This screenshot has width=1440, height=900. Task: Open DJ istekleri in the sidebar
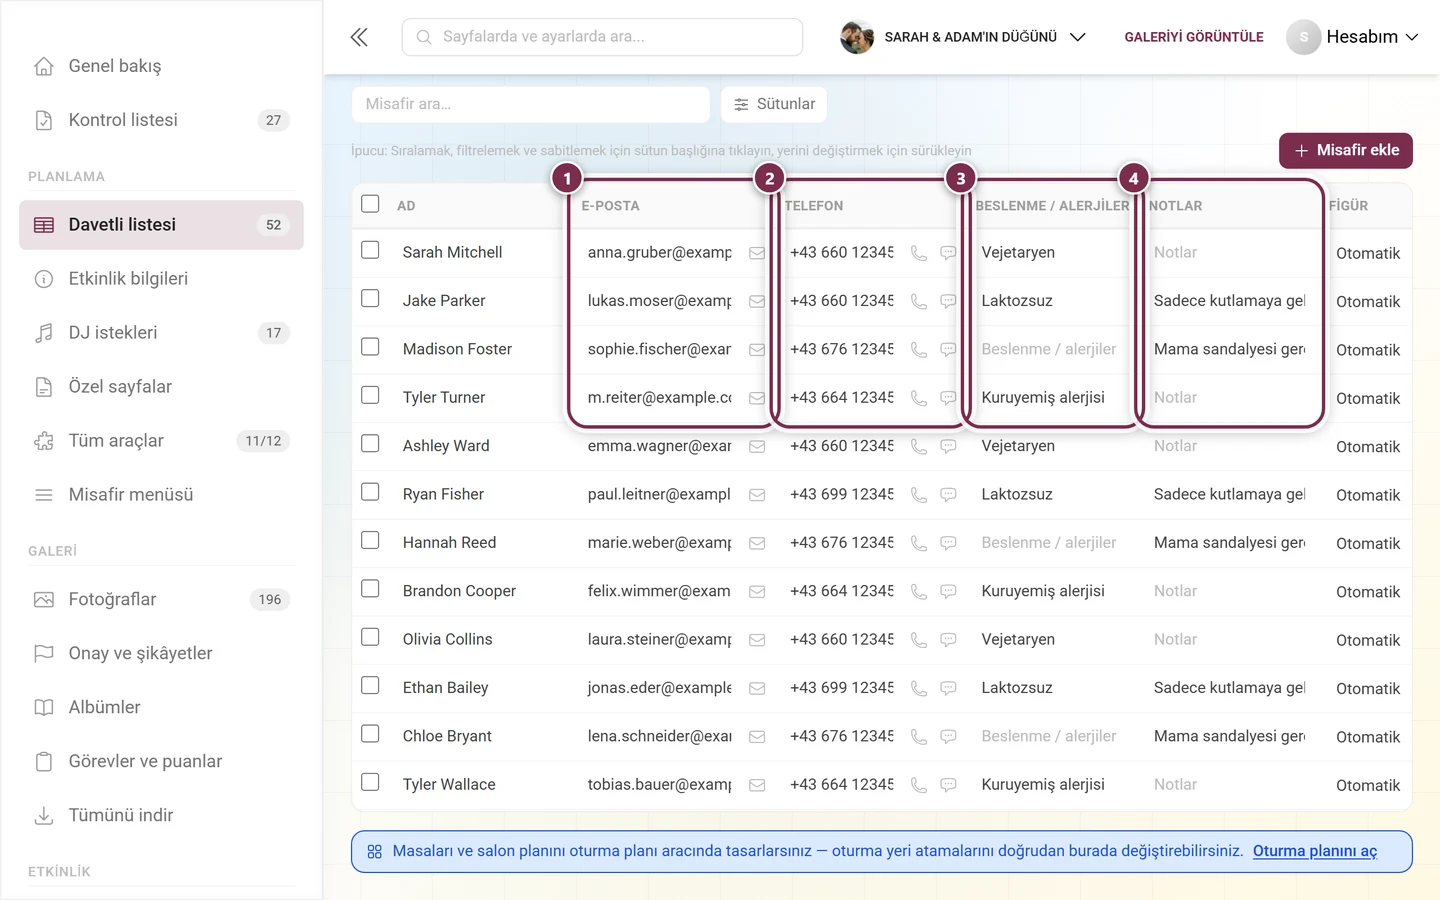(161, 333)
